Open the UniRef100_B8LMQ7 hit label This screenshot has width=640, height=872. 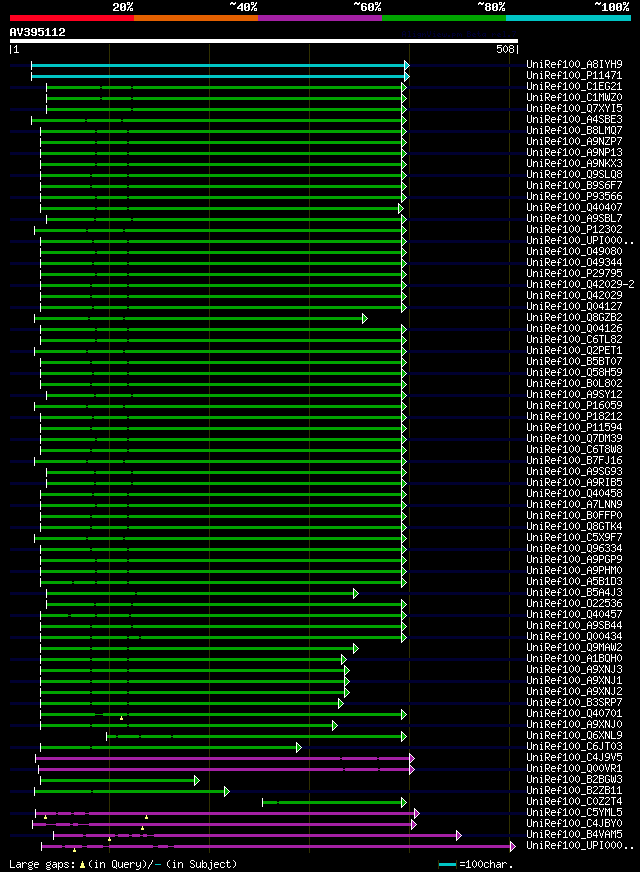[574, 131]
